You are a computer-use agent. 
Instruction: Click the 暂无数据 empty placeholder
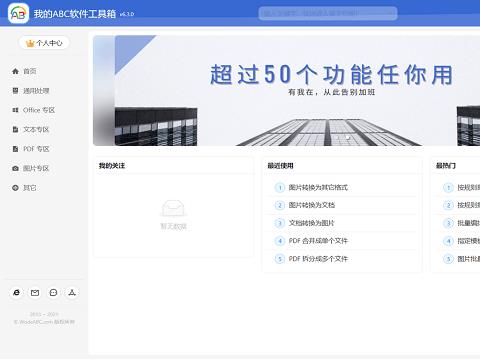coord(173,214)
